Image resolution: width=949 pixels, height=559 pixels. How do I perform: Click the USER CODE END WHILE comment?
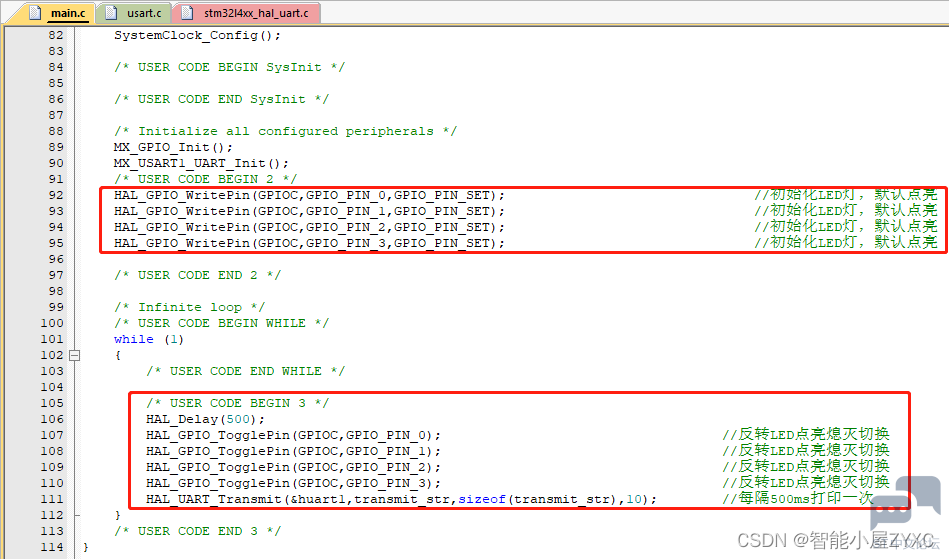(x=245, y=371)
